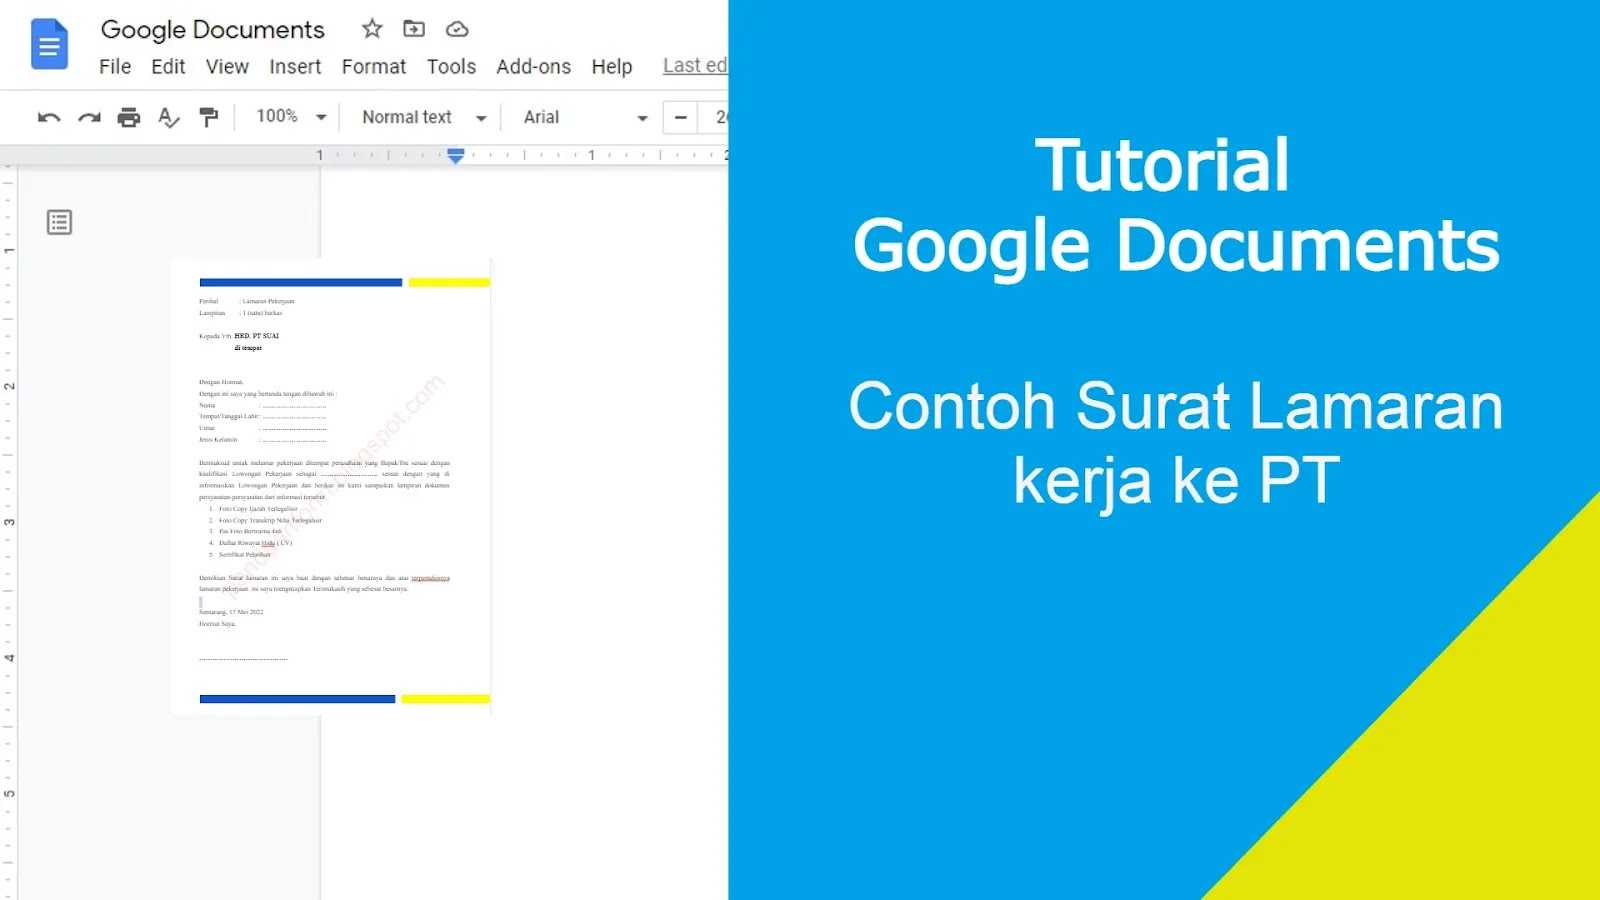Click the indent marker on ruler

(x=456, y=155)
